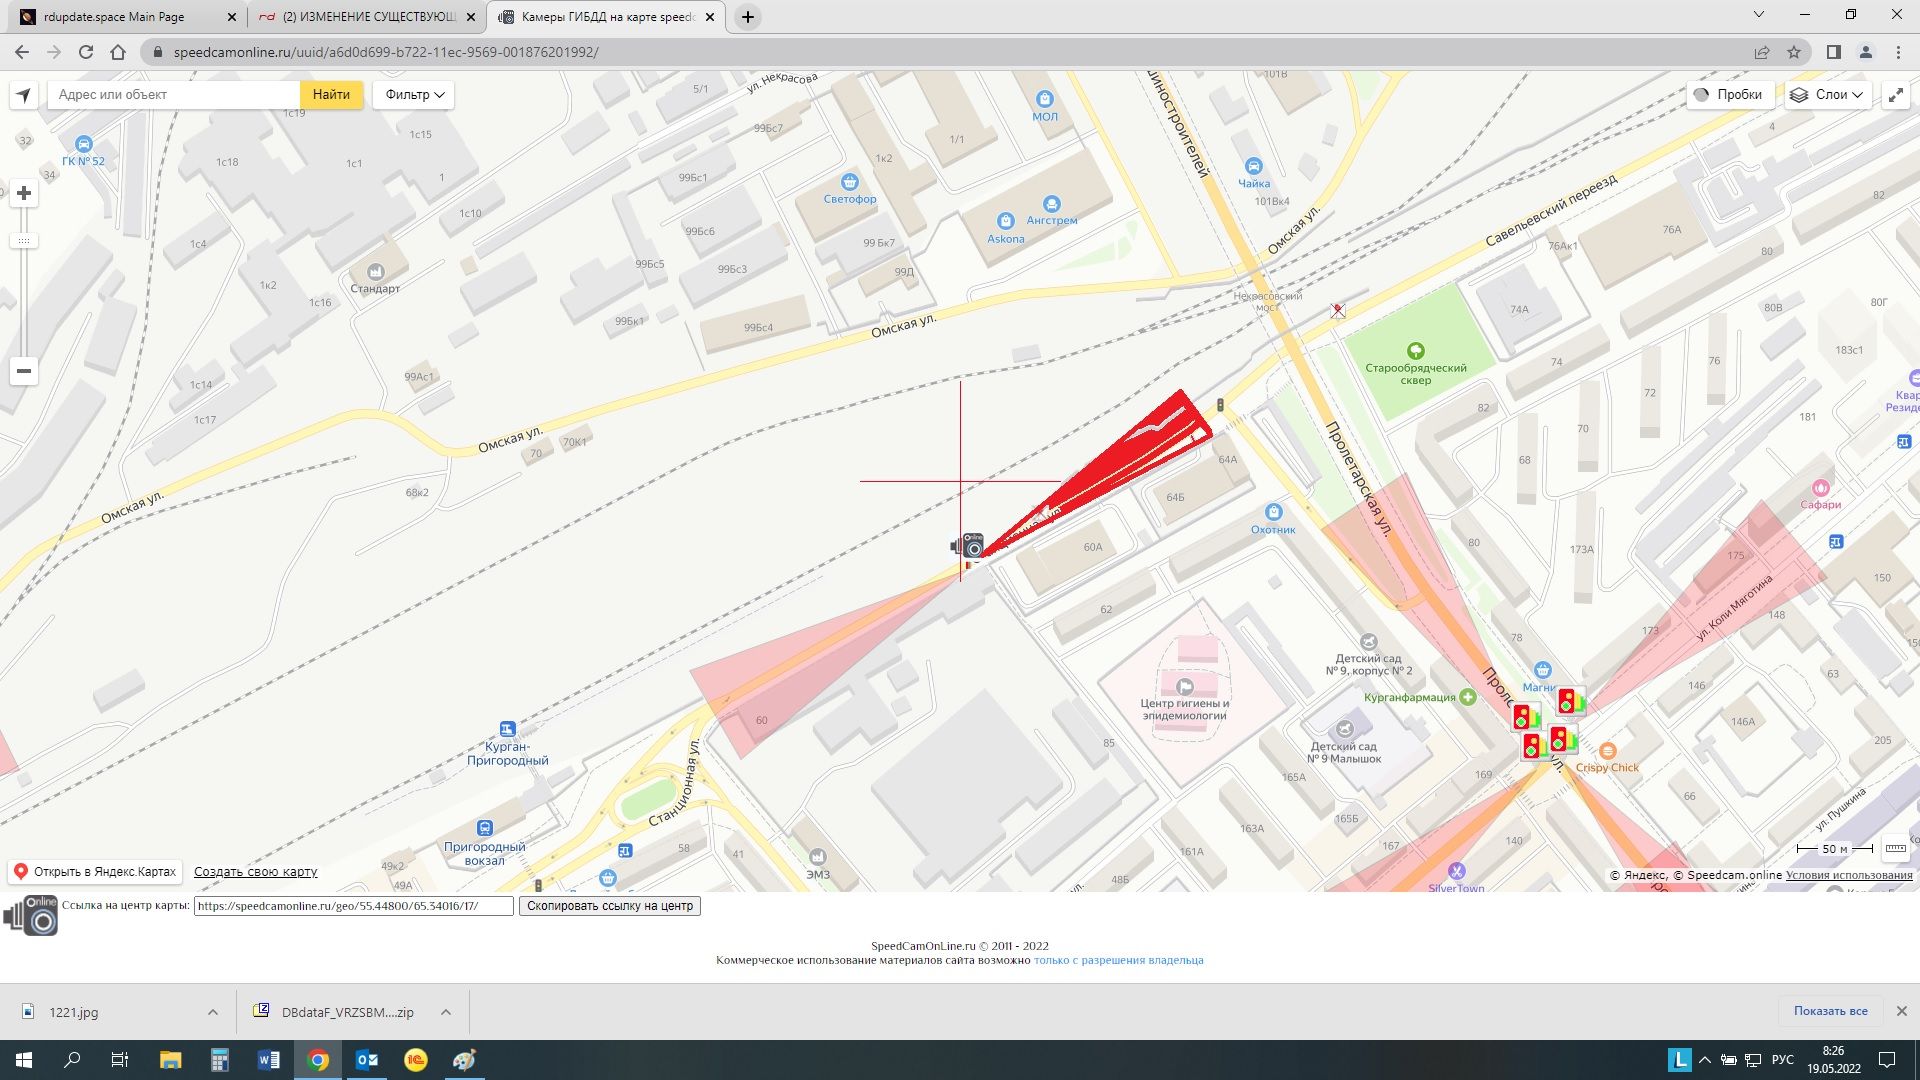The height and width of the screenshot is (1080, 1920).
Task: Open Chrome from the Windows taskbar
Action: click(318, 1060)
